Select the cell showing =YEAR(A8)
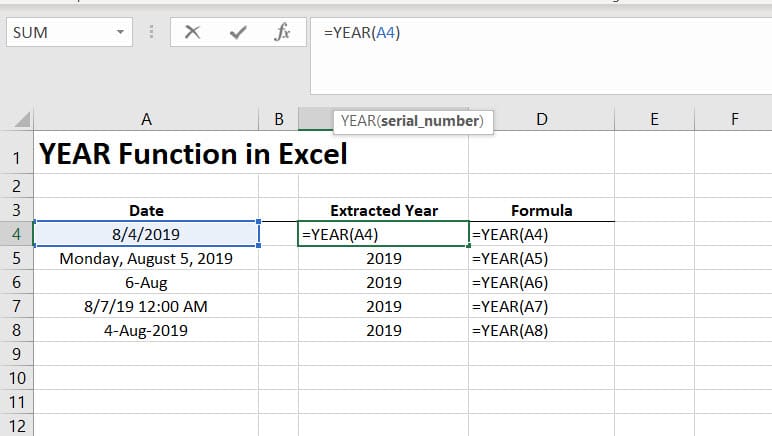This screenshot has width=772, height=436. [x=541, y=330]
